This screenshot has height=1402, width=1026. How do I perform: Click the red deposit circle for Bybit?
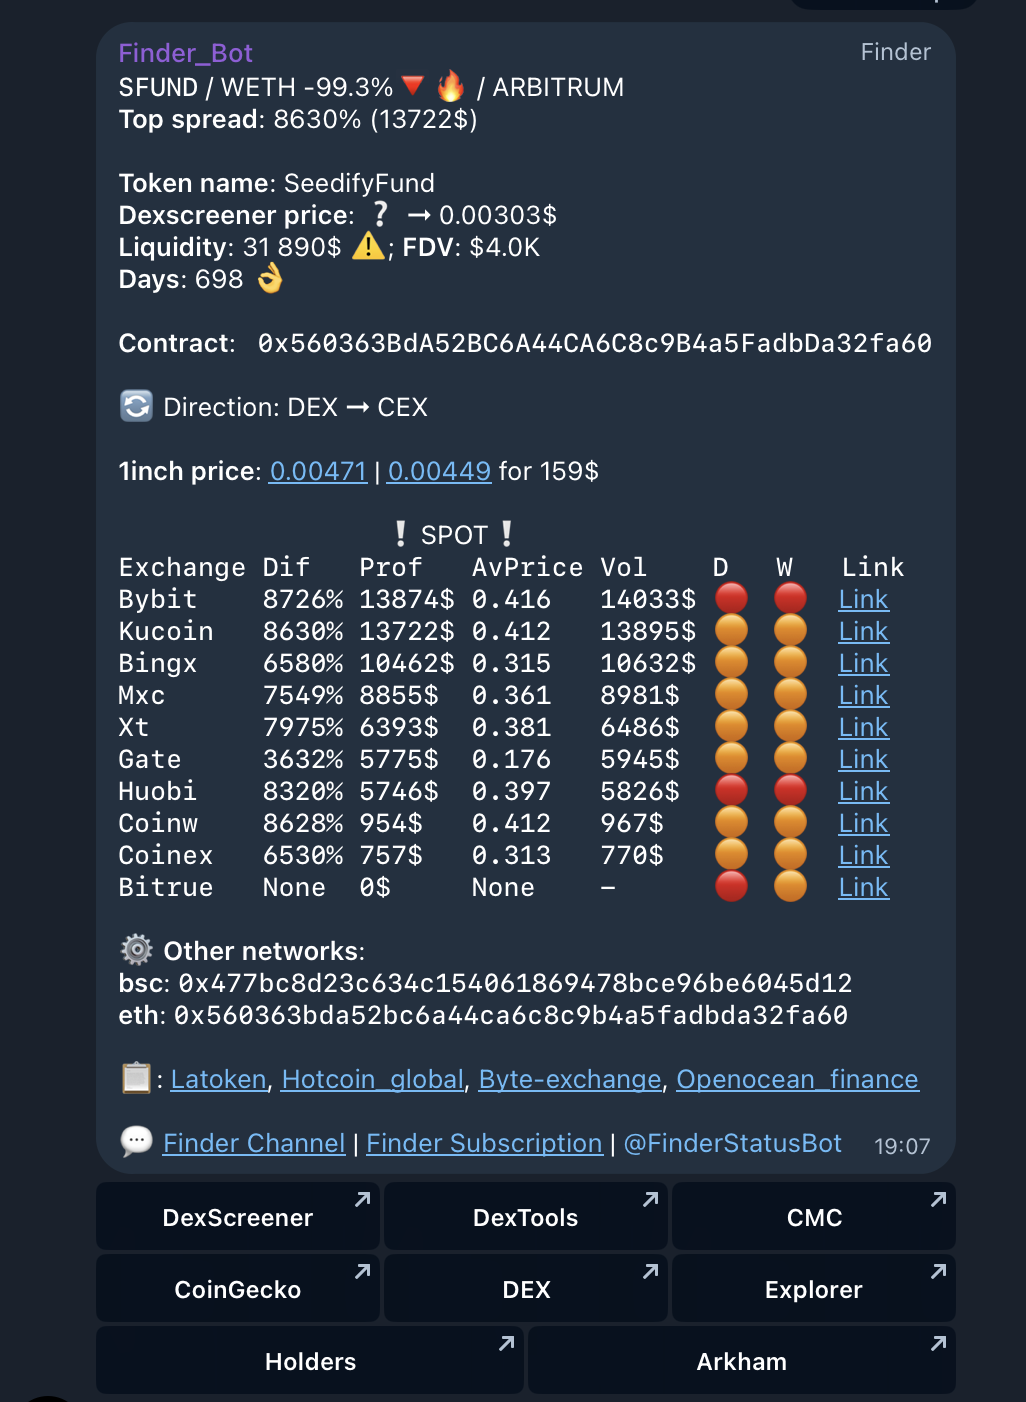pos(731,599)
